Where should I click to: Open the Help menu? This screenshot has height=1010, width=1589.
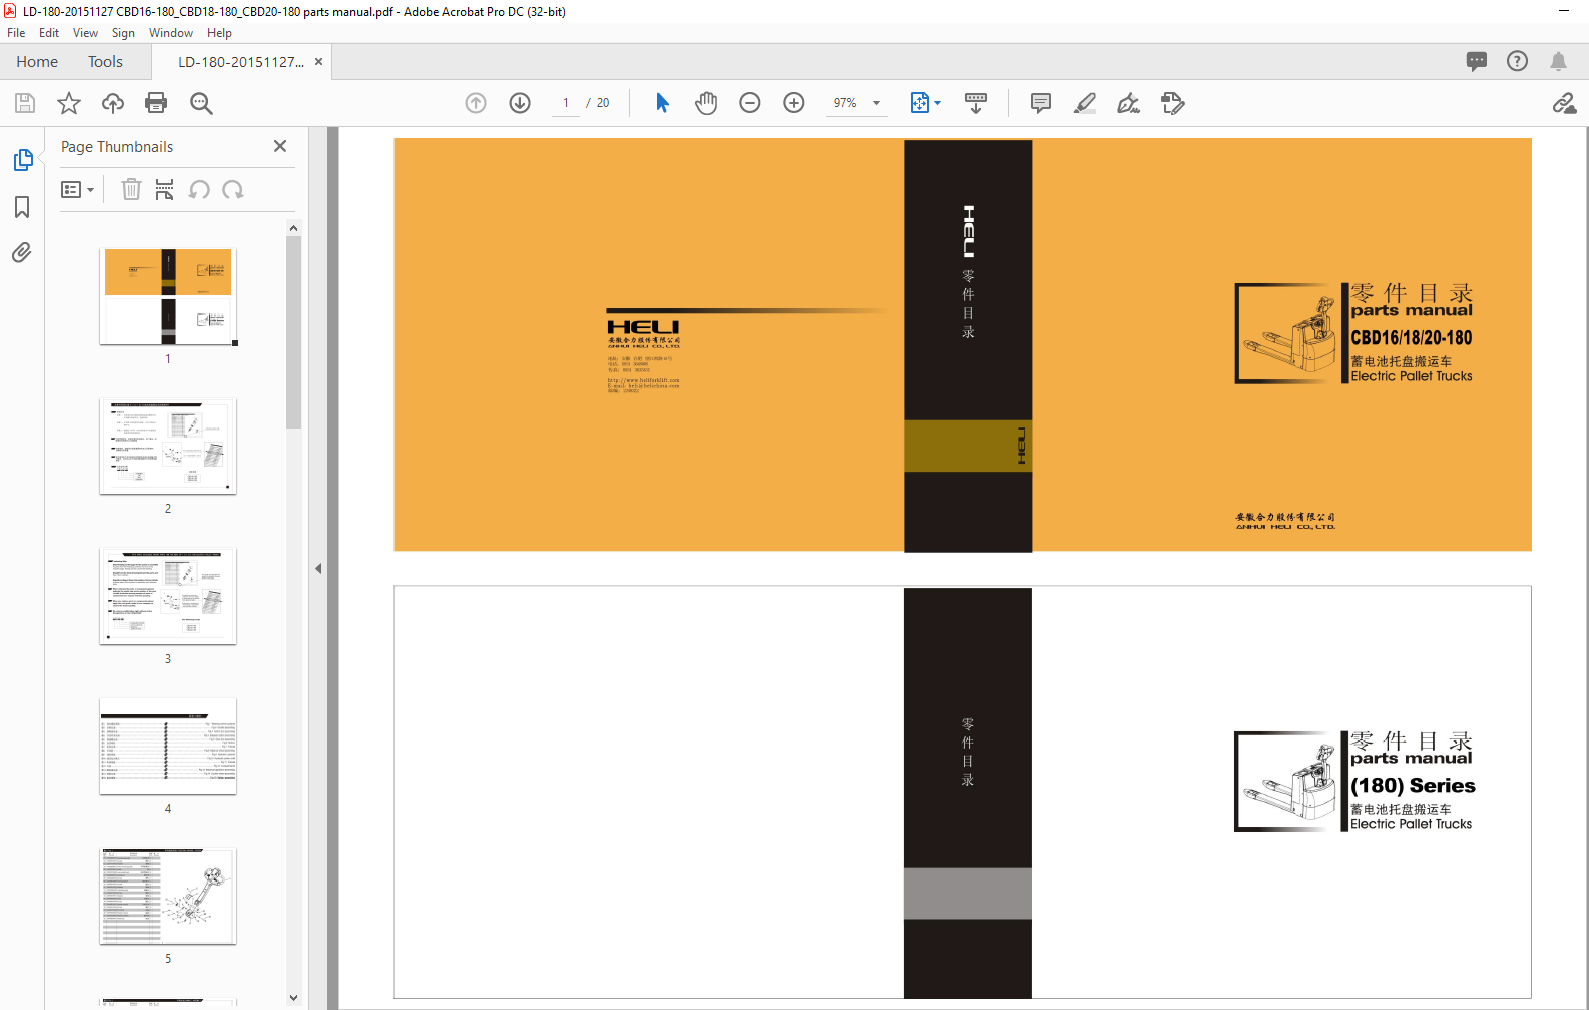tap(219, 33)
